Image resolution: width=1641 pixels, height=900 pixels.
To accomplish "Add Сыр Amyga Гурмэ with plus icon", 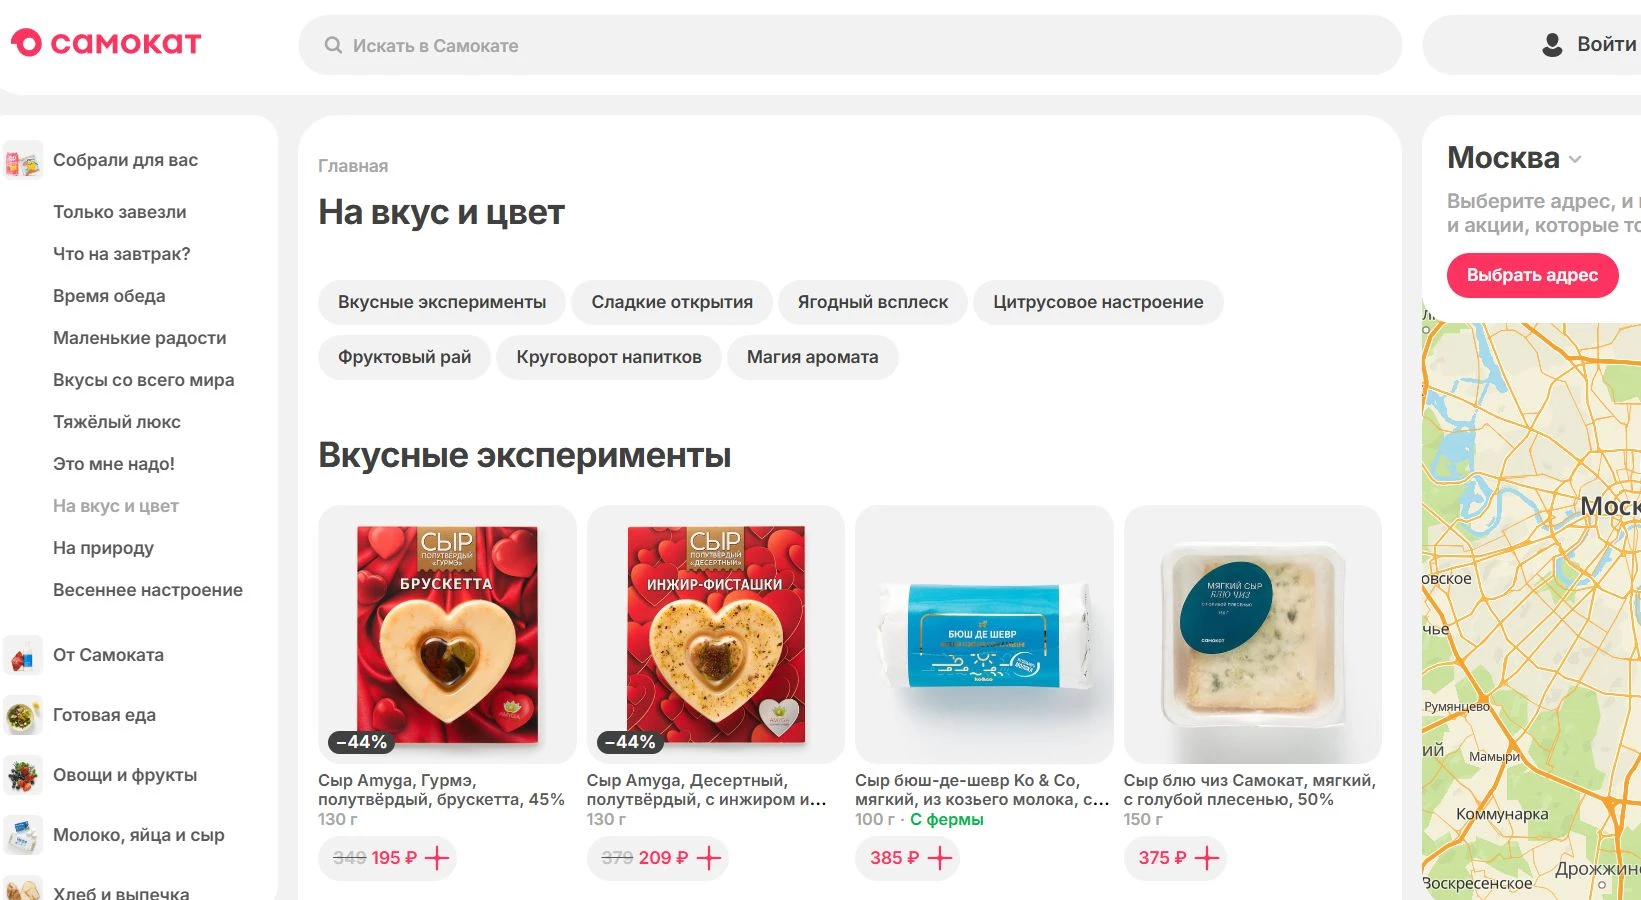I will point(437,858).
